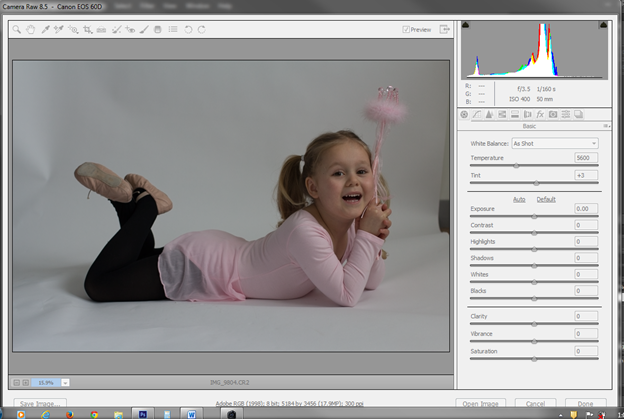
Task: Open the zoom level dropdown arrow
Action: [x=65, y=382]
